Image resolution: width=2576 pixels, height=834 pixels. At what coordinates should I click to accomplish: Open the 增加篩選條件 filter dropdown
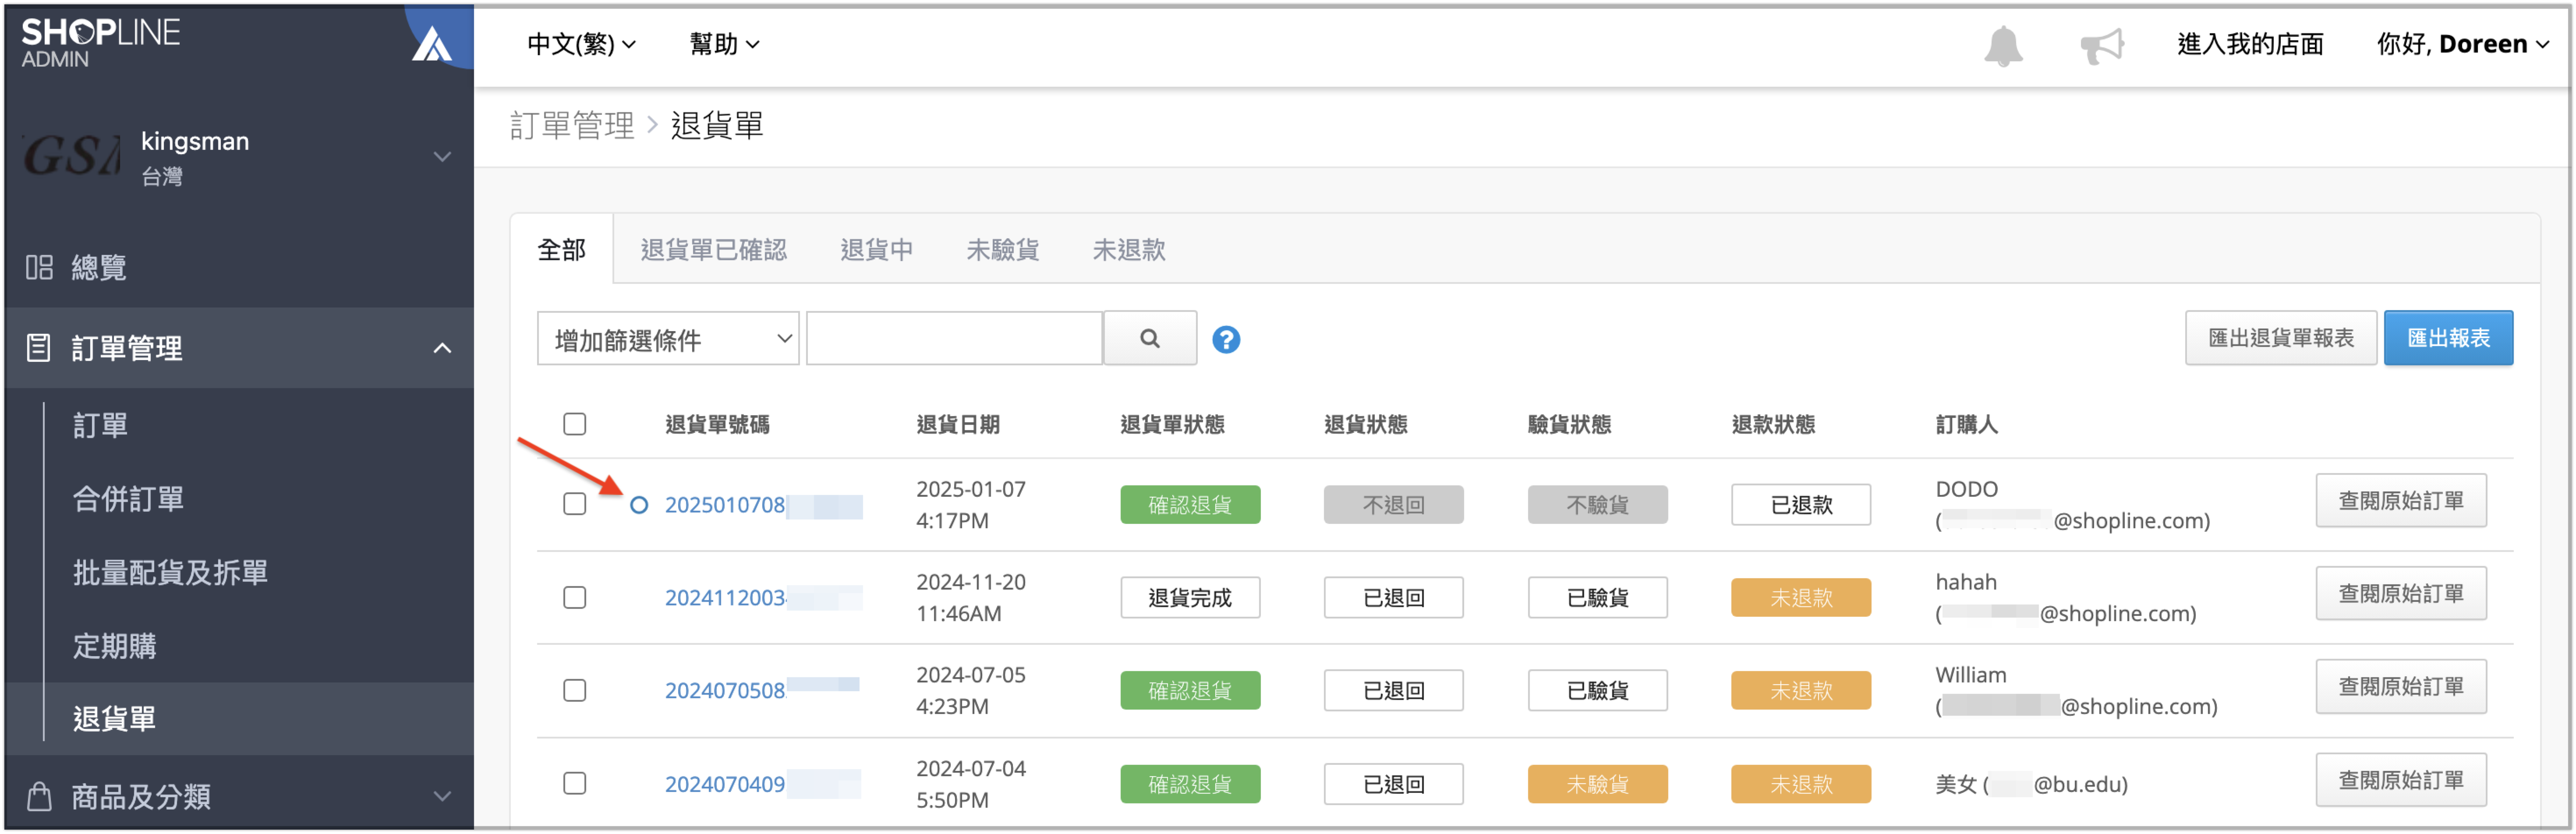pos(668,339)
